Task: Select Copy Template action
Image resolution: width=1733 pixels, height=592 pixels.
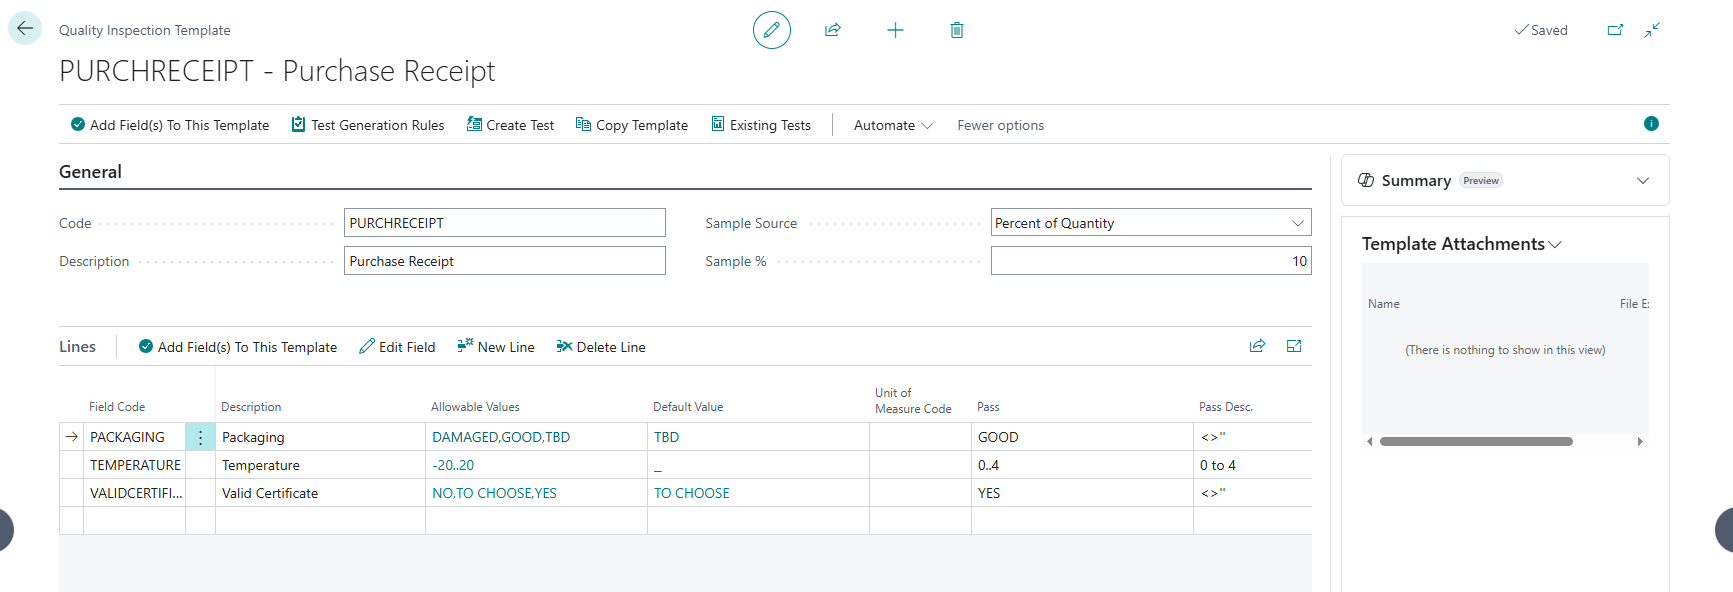Action: (x=632, y=125)
